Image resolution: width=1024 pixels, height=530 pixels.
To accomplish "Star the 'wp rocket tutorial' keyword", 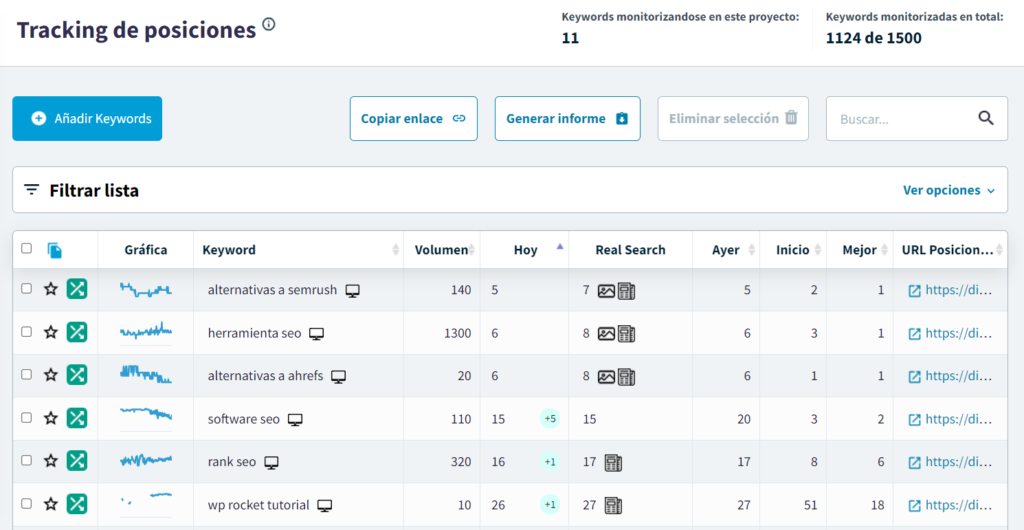I will [x=51, y=505].
